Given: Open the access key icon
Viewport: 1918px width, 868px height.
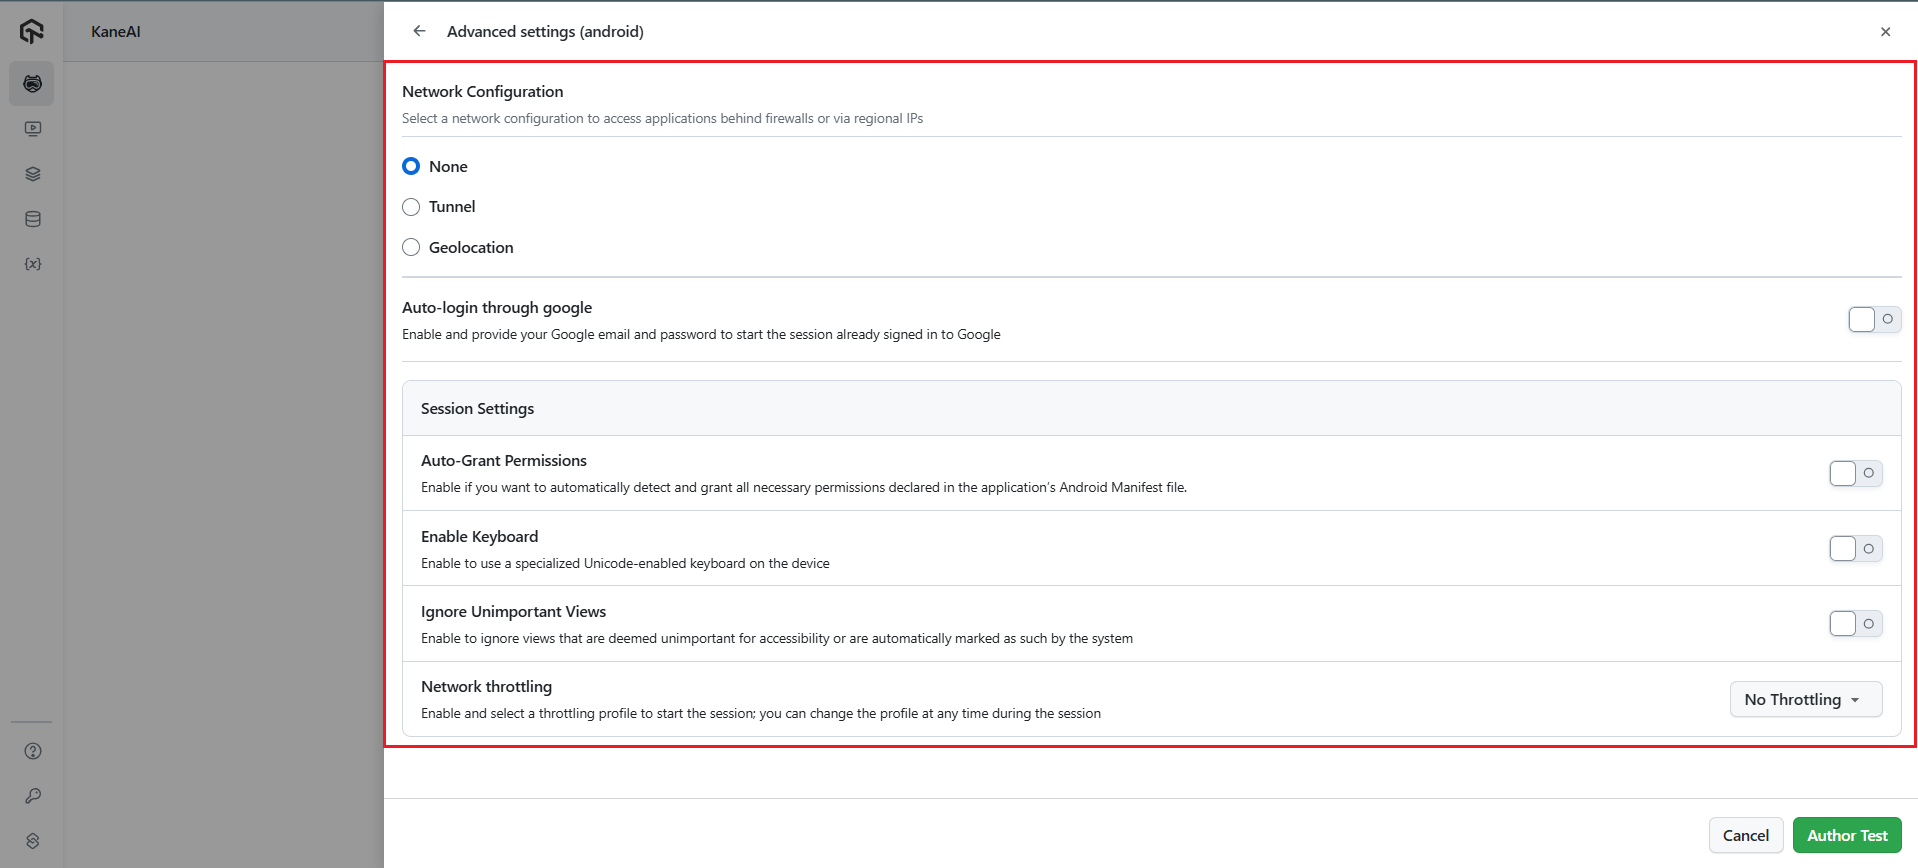Looking at the screenshot, I should pyautogui.click(x=33, y=796).
